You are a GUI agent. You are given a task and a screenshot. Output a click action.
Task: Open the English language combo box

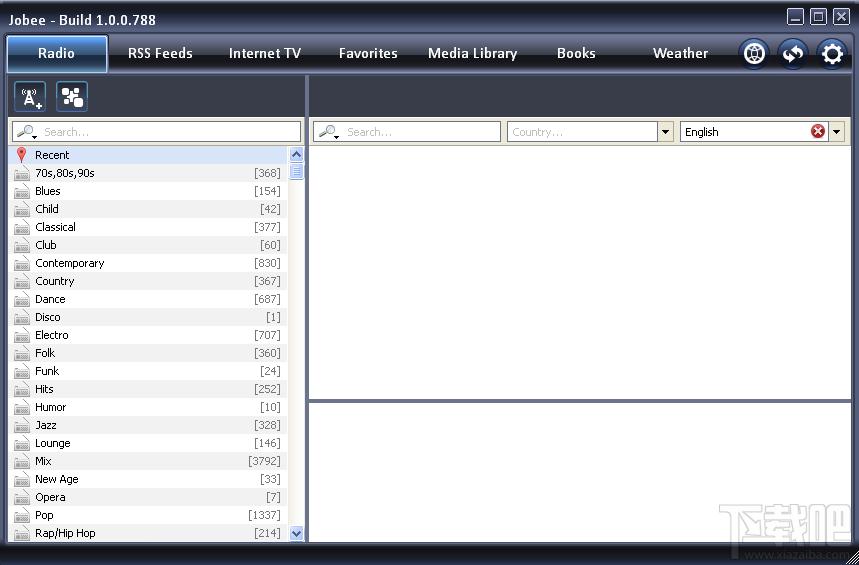(x=755, y=132)
